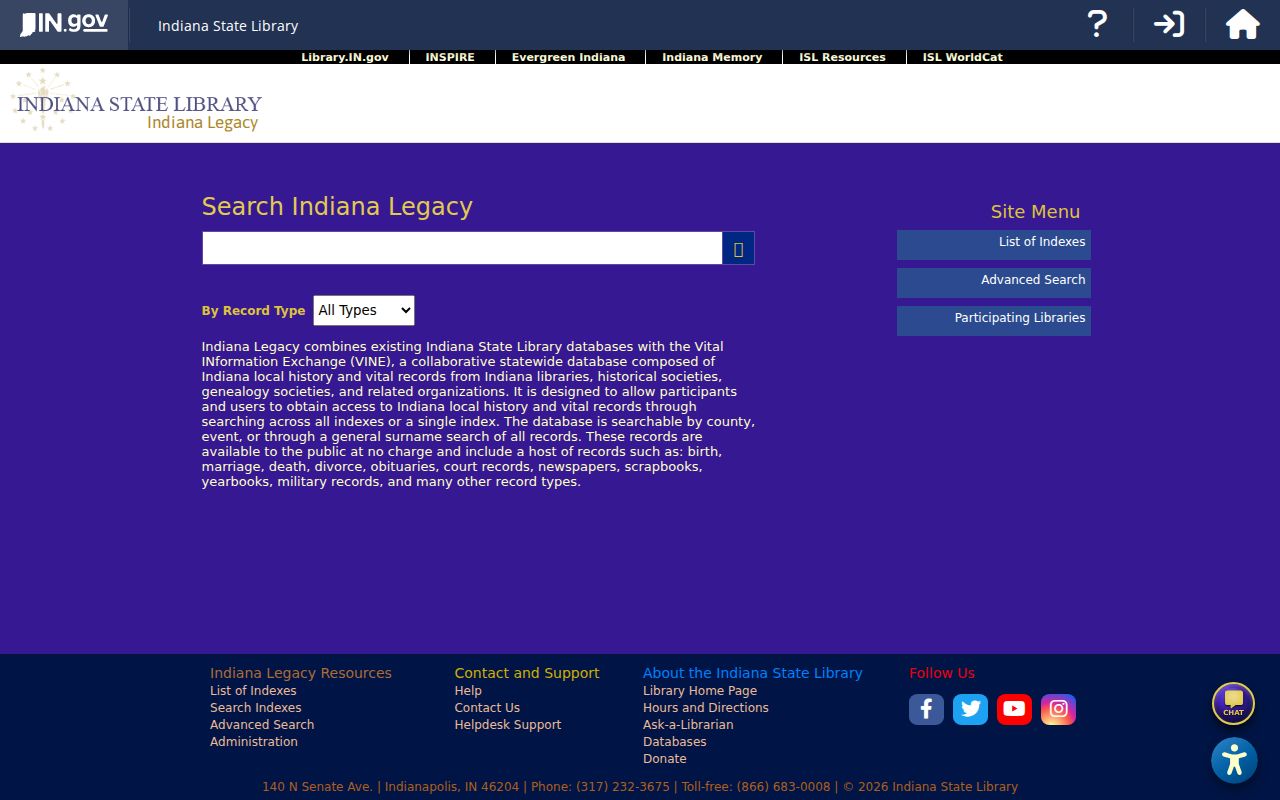Open the Instagram icon

[x=1058, y=709]
